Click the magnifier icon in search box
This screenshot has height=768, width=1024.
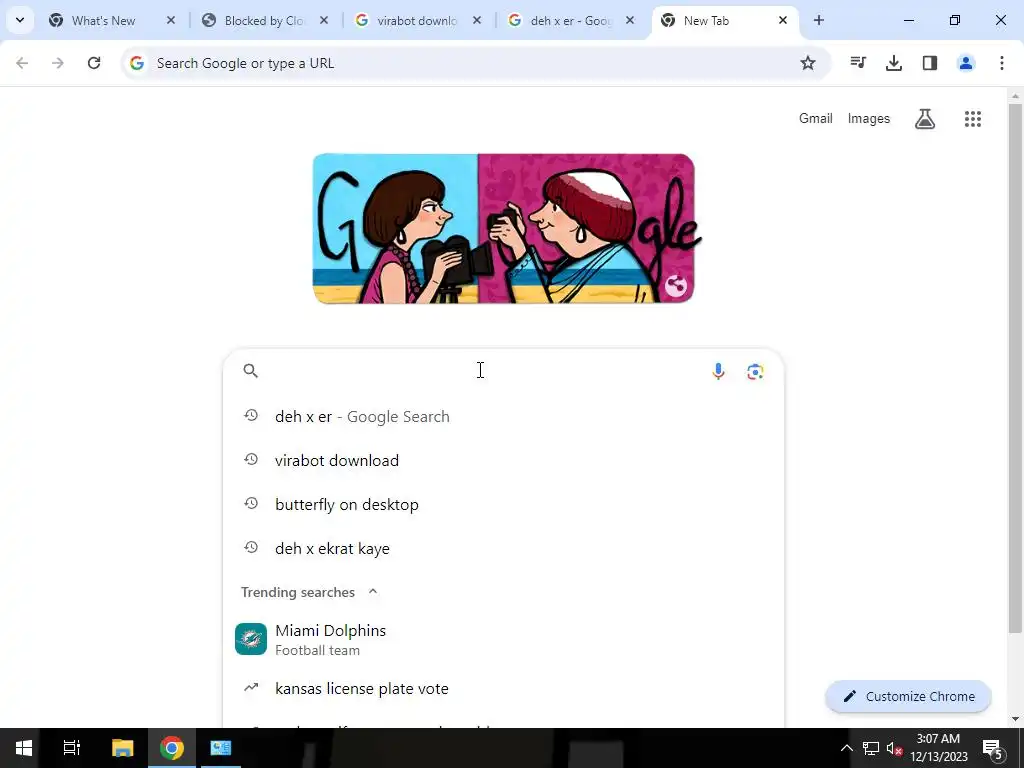(251, 371)
